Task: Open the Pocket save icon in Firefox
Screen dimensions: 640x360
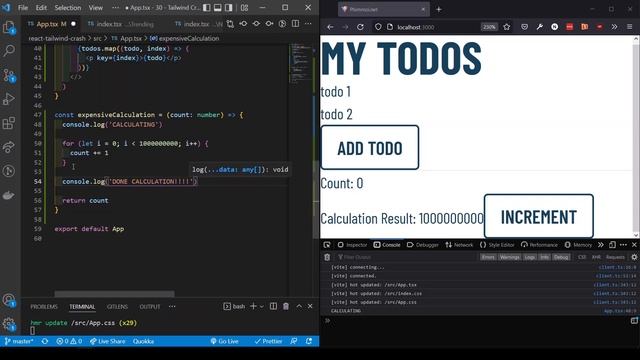Action: tap(524, 27)
